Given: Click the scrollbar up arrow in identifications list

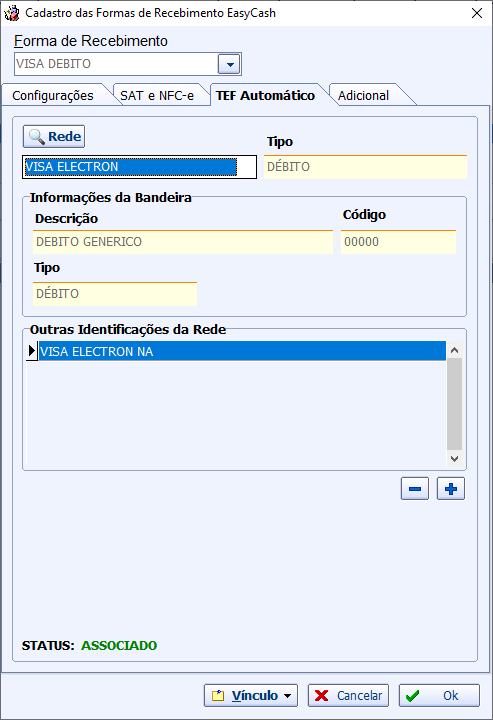Looking at the screenshot, I should pyautogui.click(x=454, y=350).
